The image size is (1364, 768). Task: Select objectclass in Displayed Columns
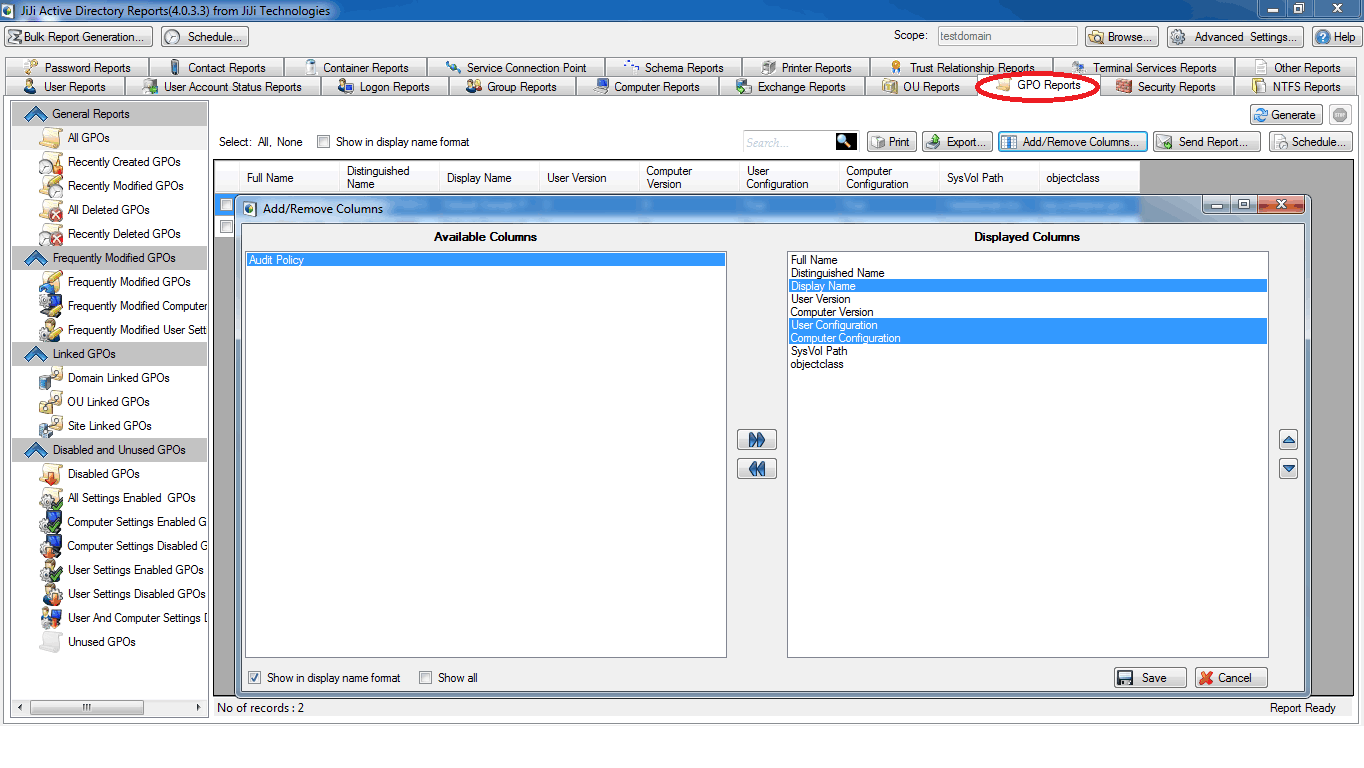pos(1028,364)
